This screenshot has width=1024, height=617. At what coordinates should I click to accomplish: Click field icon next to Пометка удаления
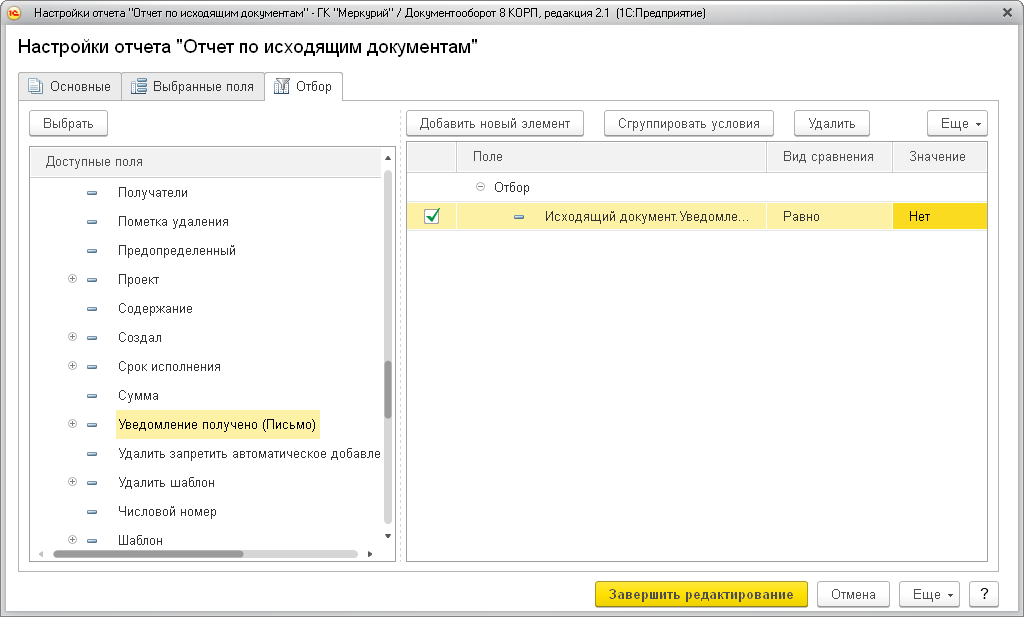[x=92, y=222]
